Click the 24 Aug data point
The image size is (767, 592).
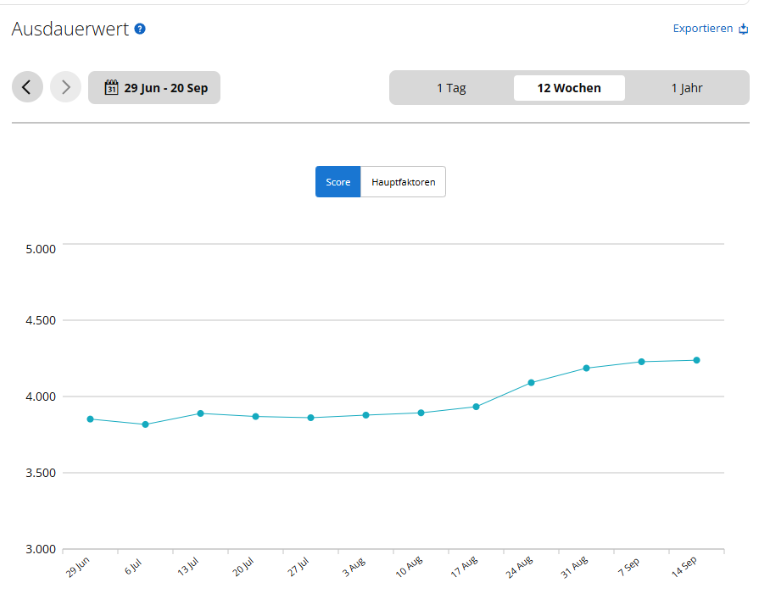pyautogui.click(x=531, y=383)
